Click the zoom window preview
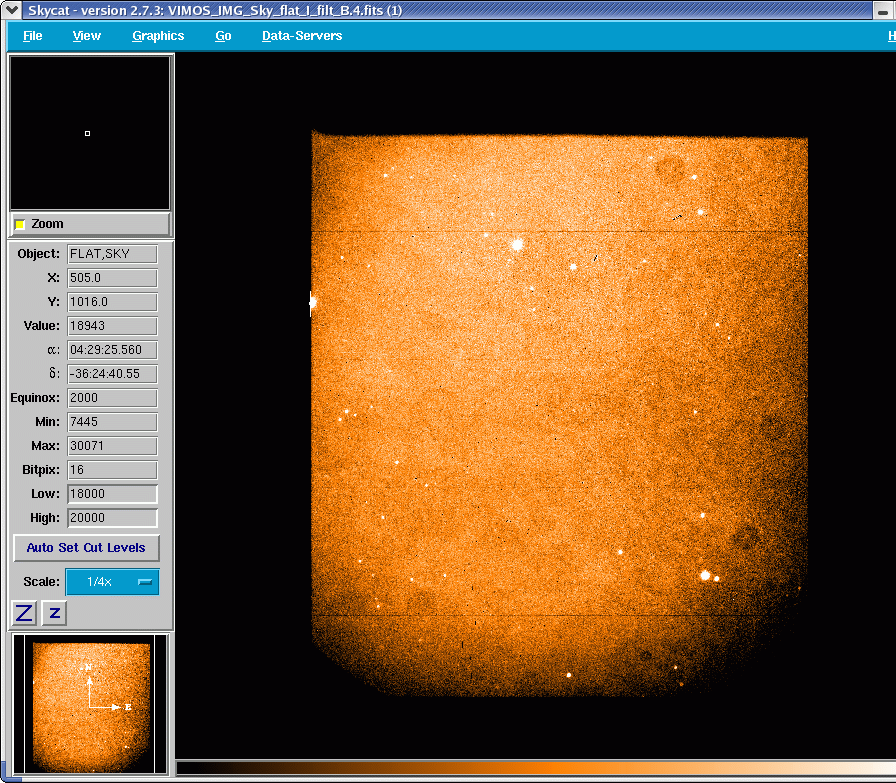The width and height of the screenshot is (896, 783). (x=90, y=133)
